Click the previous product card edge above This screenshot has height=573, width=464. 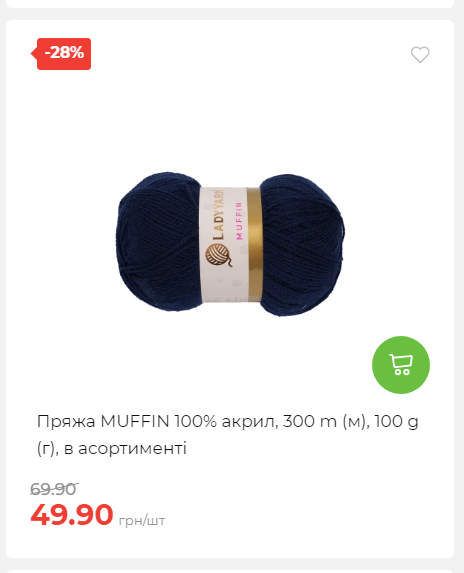click(230, 4)
